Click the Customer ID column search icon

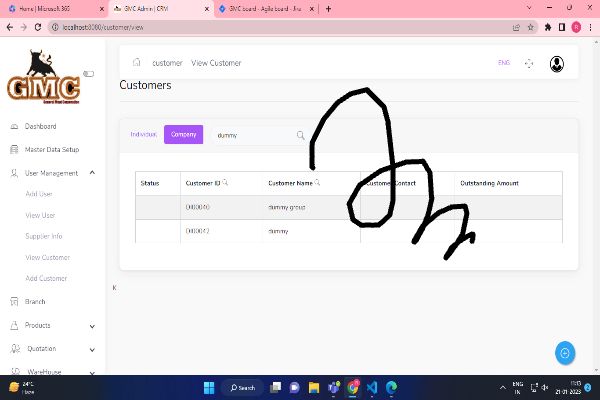[x=225, y=183]
